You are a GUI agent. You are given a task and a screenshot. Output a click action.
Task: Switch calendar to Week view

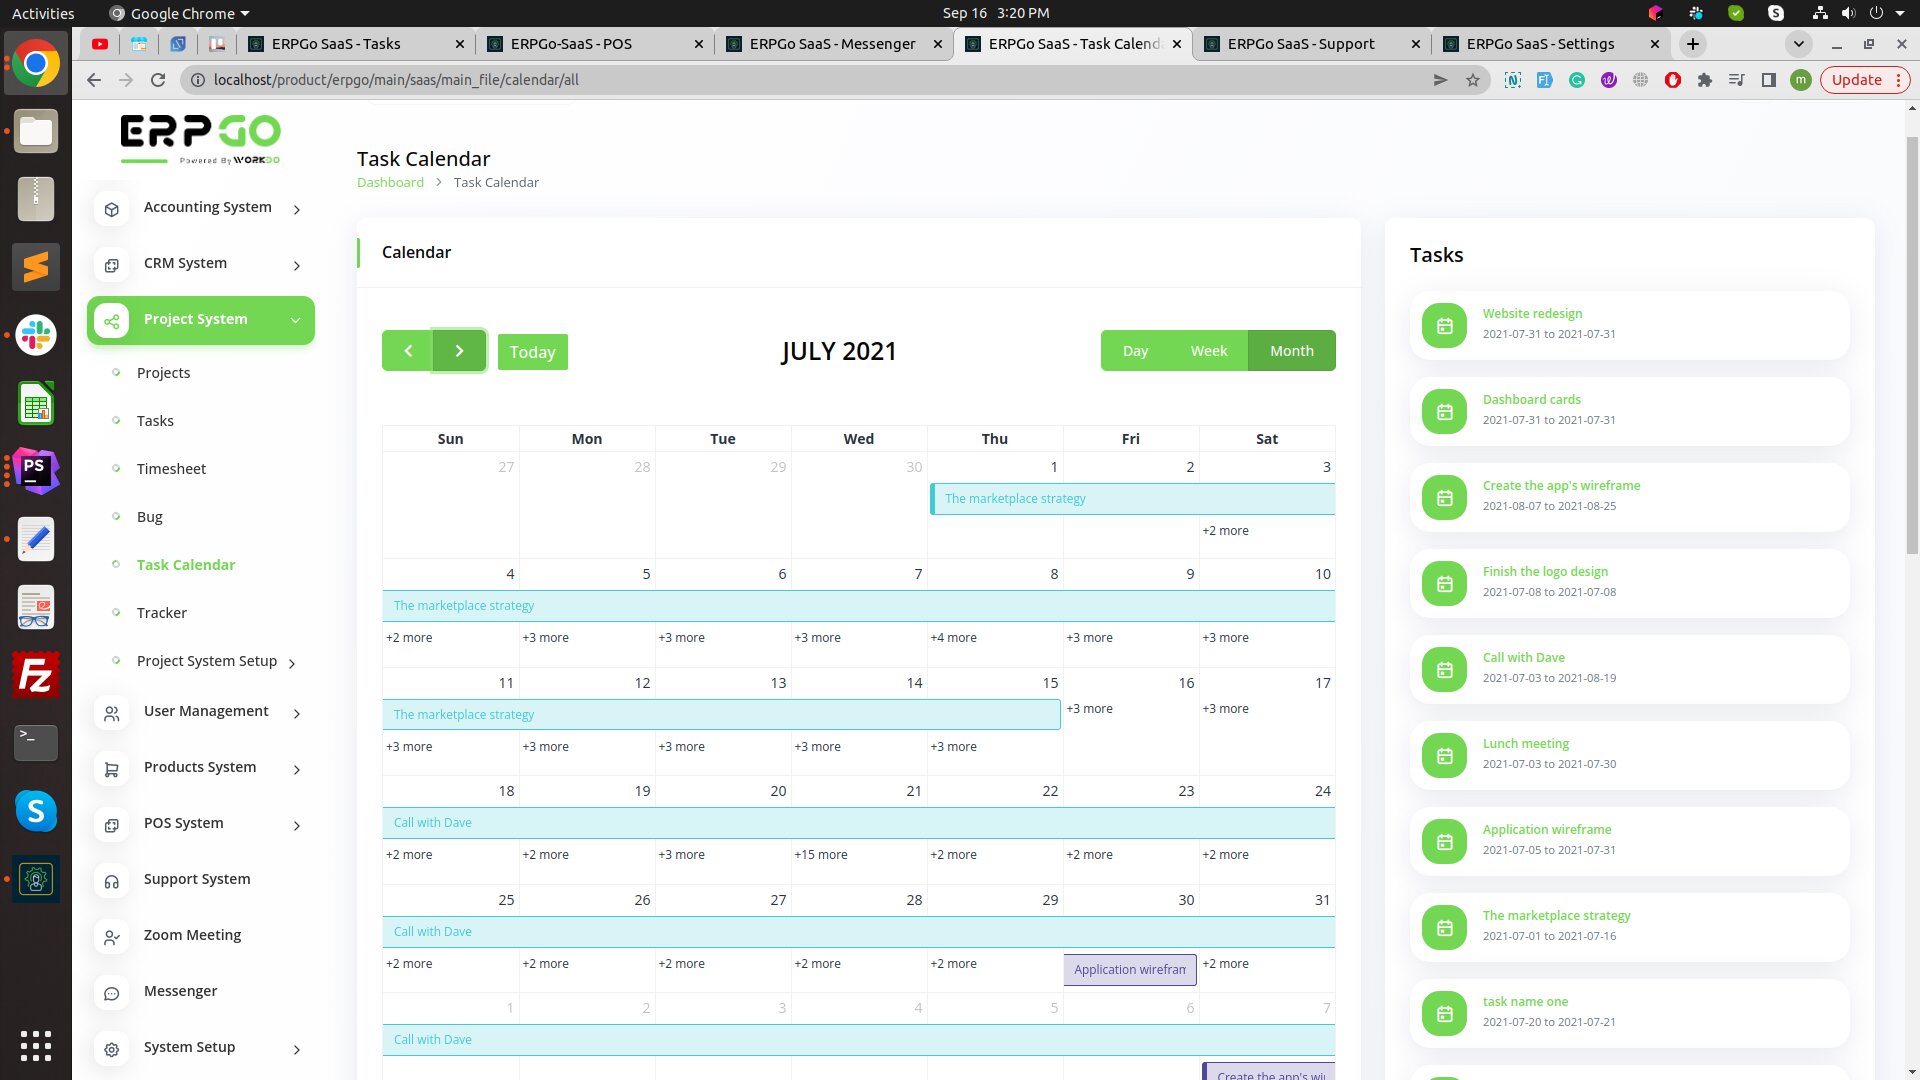(x=1208, y=351)
